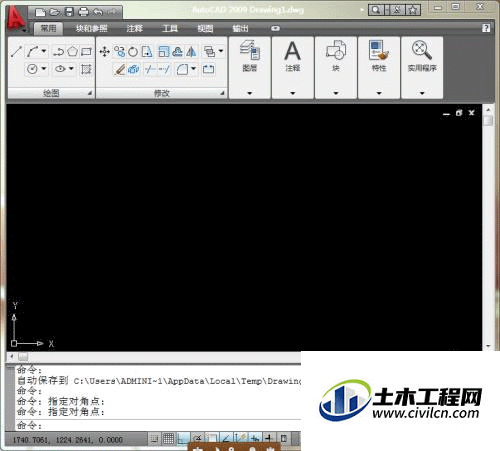The image size is (500, 451).
Task: Click the Draw Order overlapping-squares icon
Action: pos(210,52)
